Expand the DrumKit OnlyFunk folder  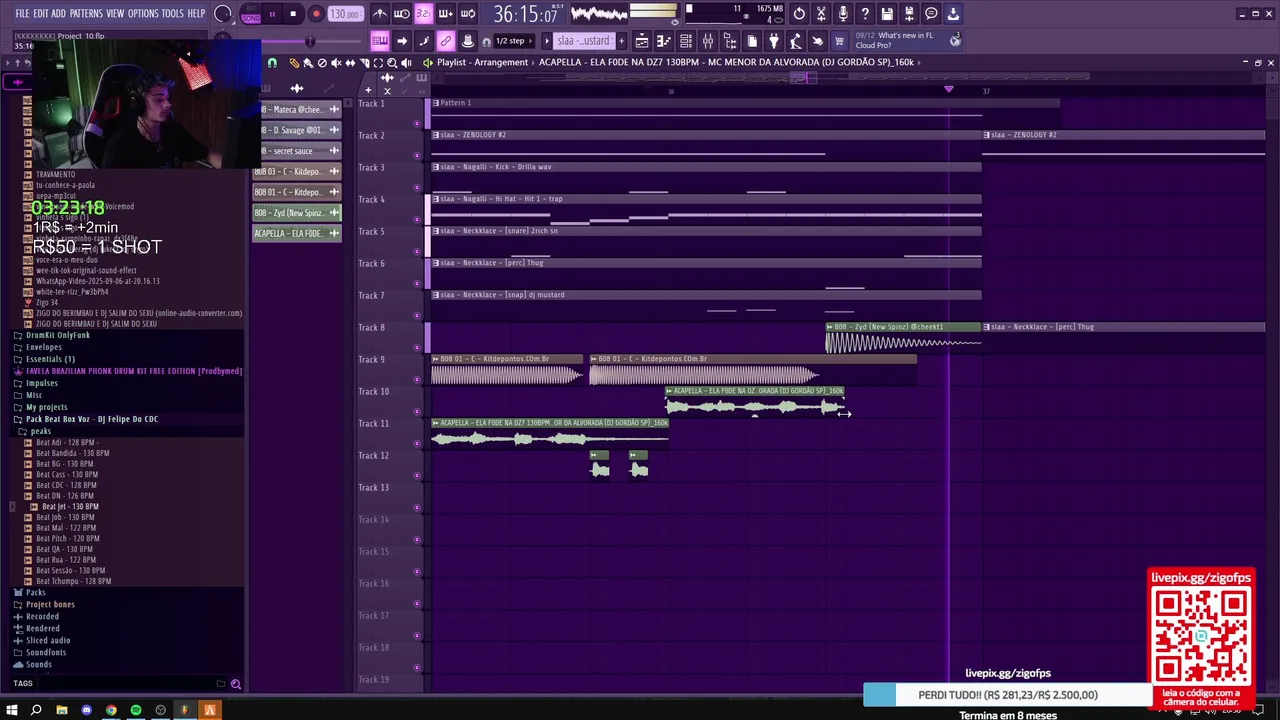[57, 335]
